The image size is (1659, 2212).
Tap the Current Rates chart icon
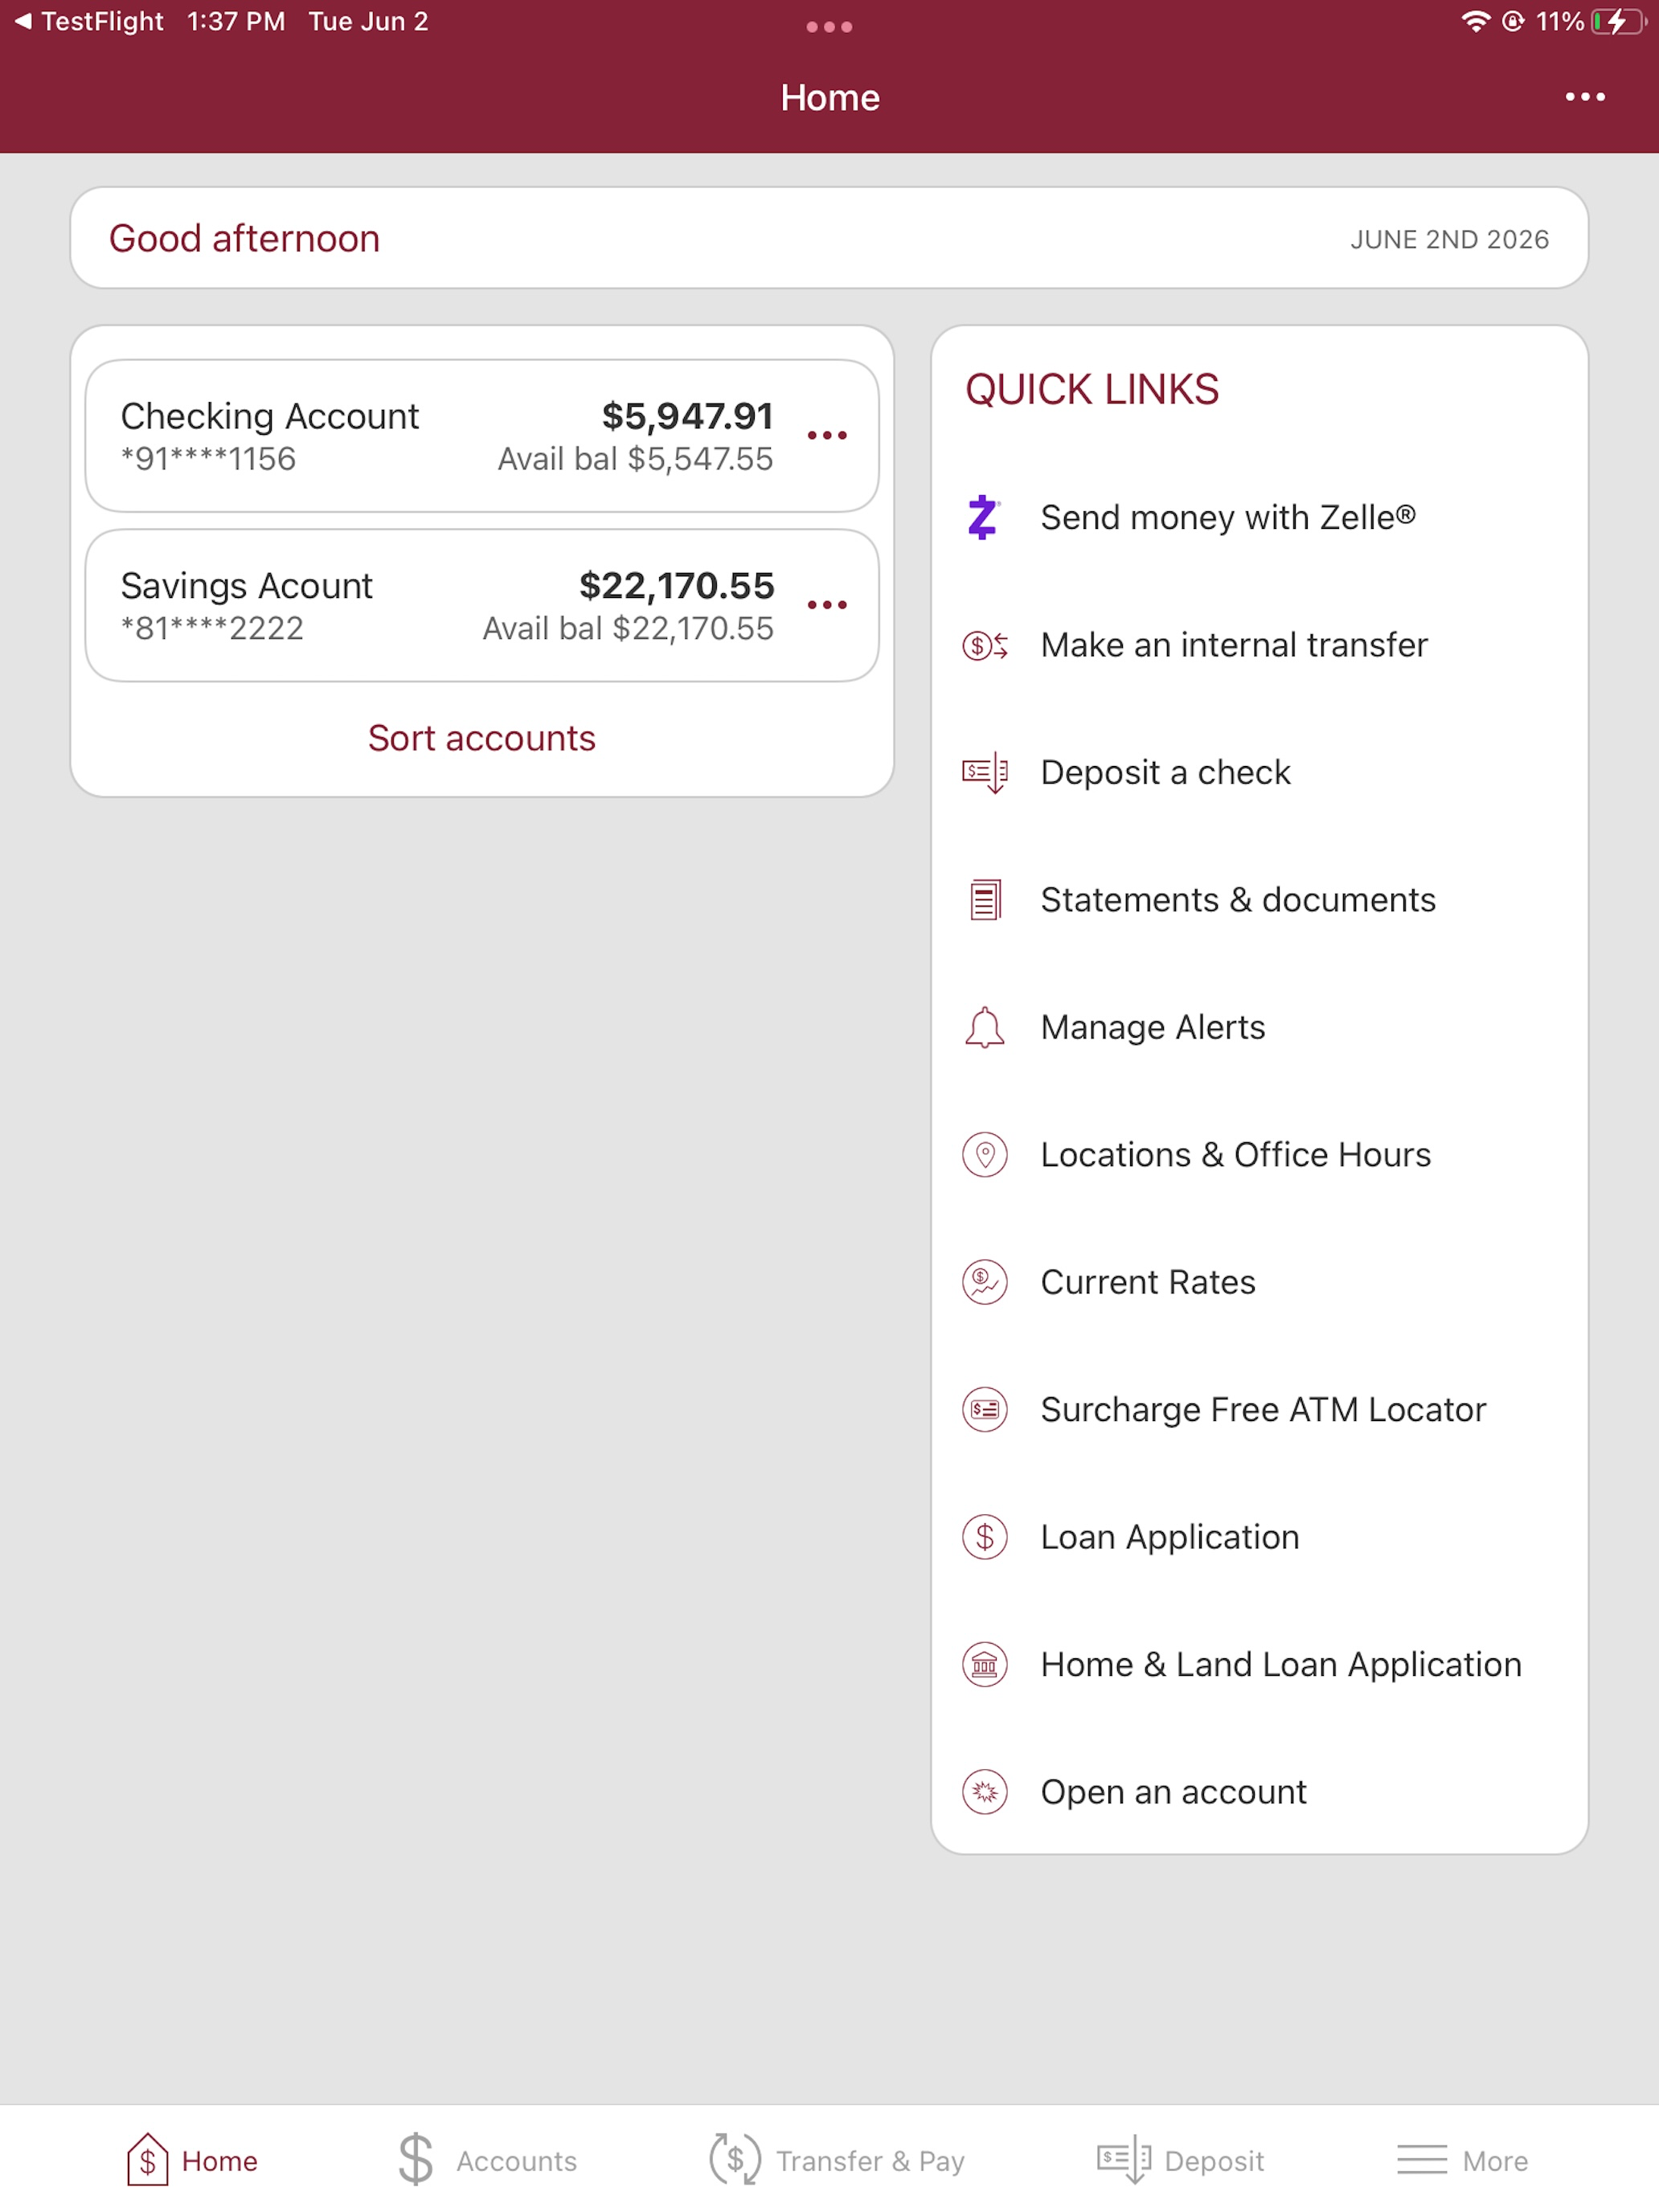[985, 1282]
